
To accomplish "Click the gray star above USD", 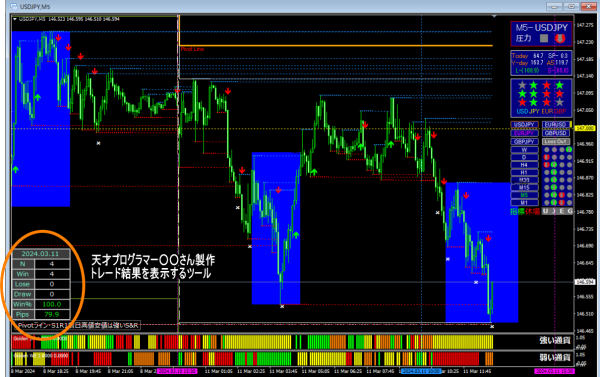I will [522, 85].
